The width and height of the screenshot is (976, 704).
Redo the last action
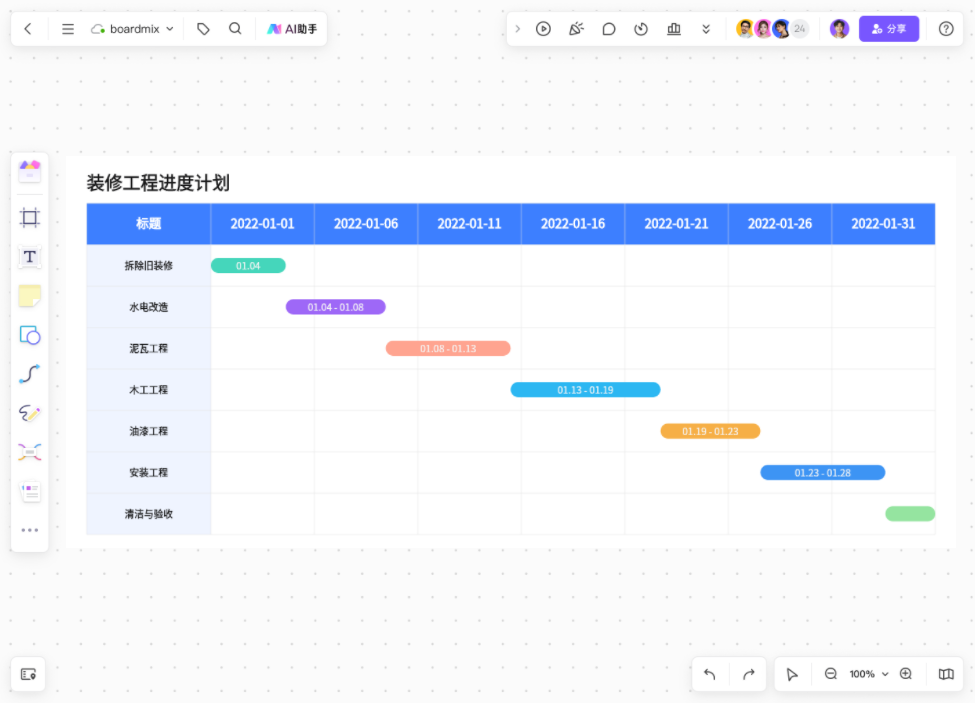749,674
